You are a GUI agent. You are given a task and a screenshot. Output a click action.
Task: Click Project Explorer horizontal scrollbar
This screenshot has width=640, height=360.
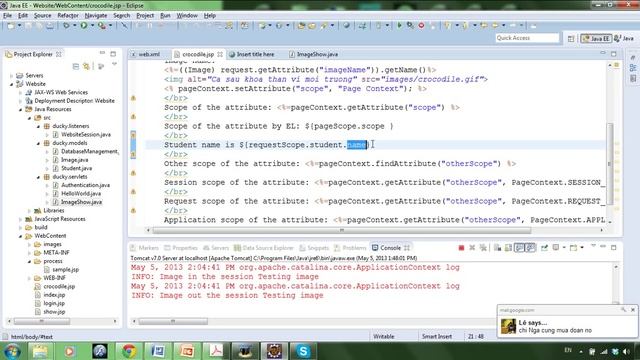[42, 322]
